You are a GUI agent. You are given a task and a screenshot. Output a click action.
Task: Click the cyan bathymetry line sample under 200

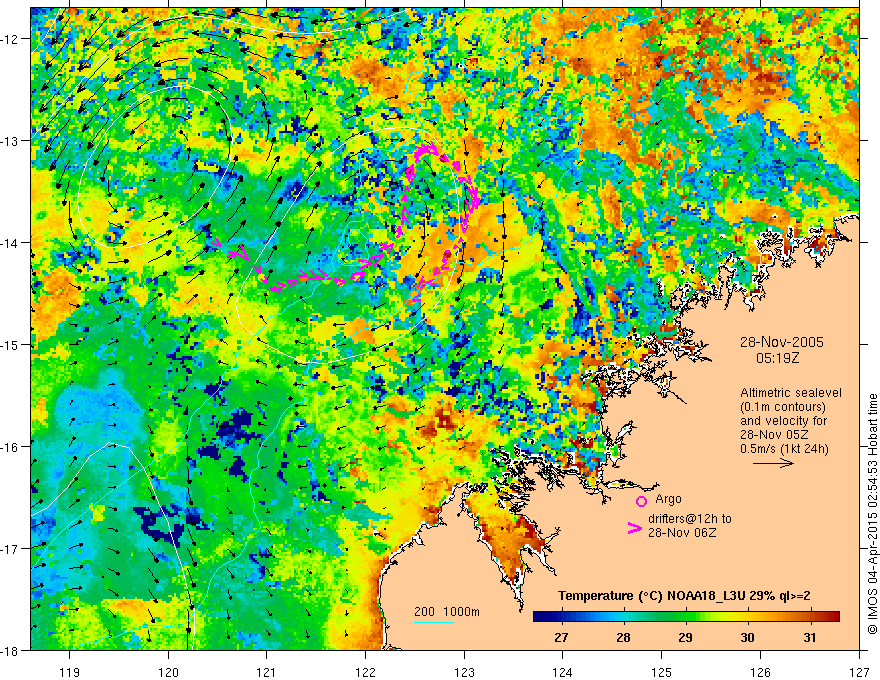pos(433,622)
